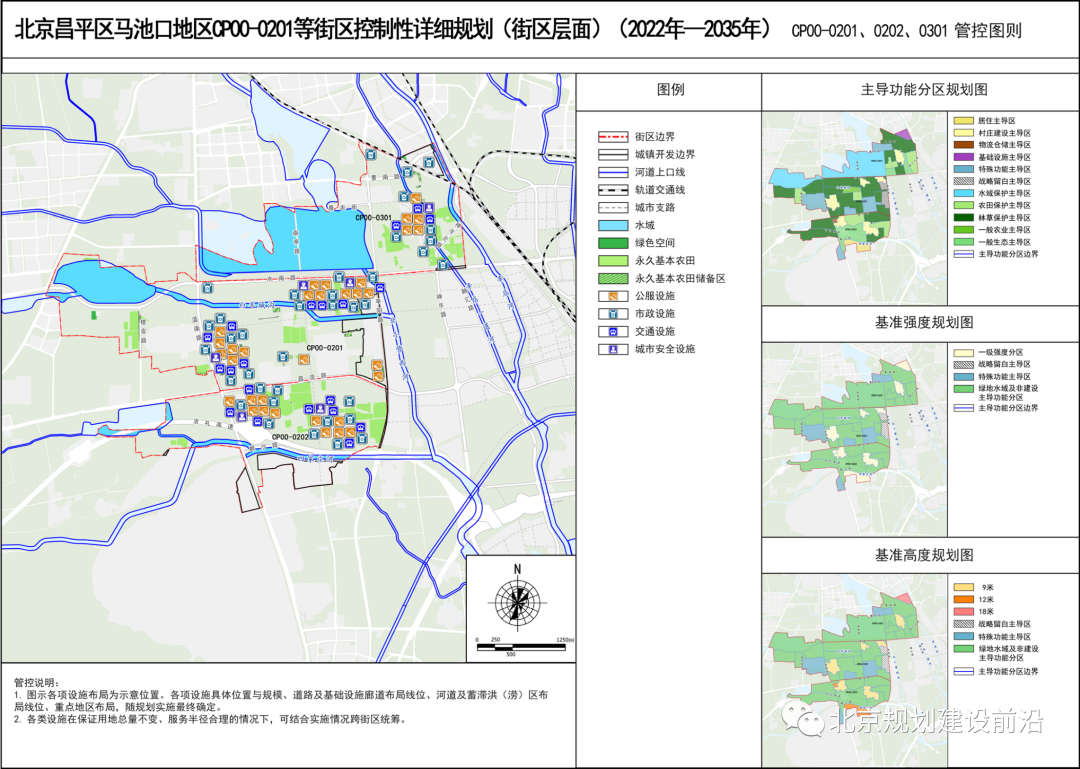The height and width of the screenshot is (769, 1080).
Task: Click the 水域 light blue legend swatch
Action: point(611,226)
